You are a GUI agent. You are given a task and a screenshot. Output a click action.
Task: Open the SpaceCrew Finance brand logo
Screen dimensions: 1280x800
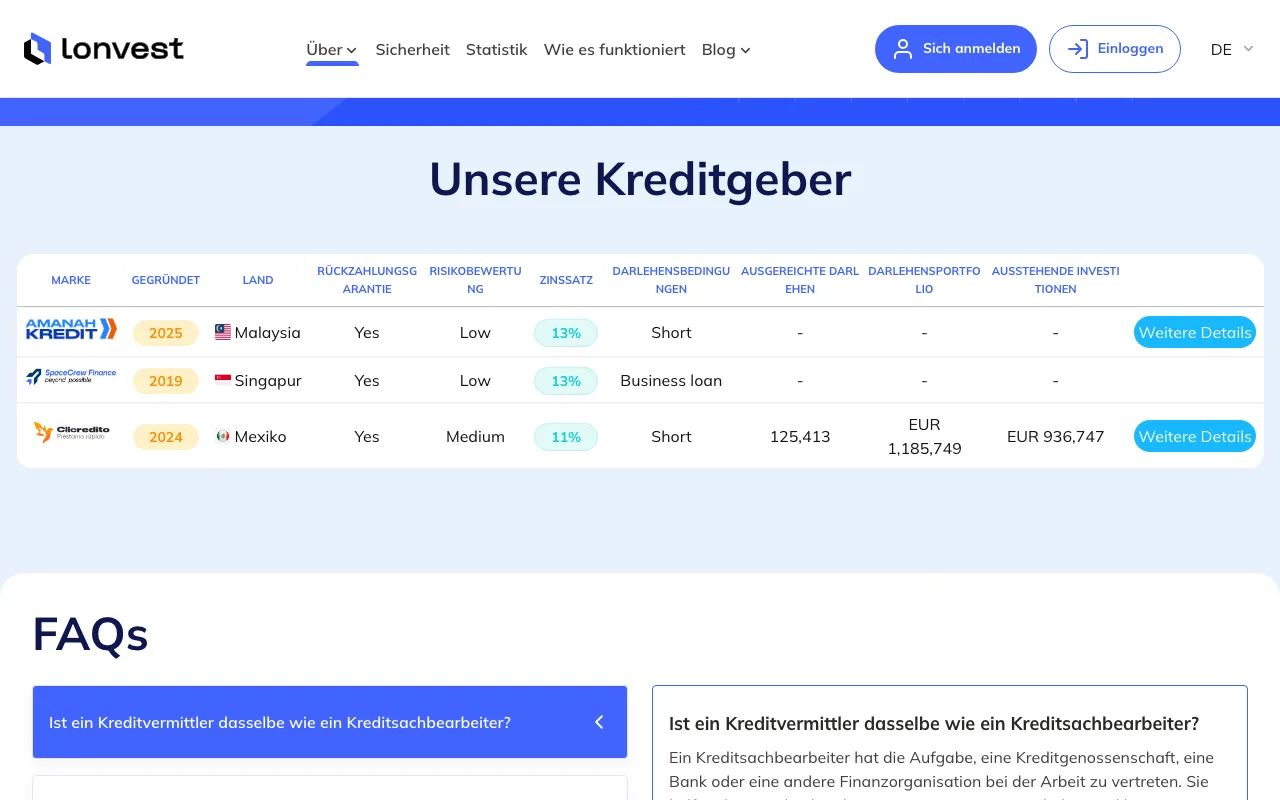pos(71,377)
